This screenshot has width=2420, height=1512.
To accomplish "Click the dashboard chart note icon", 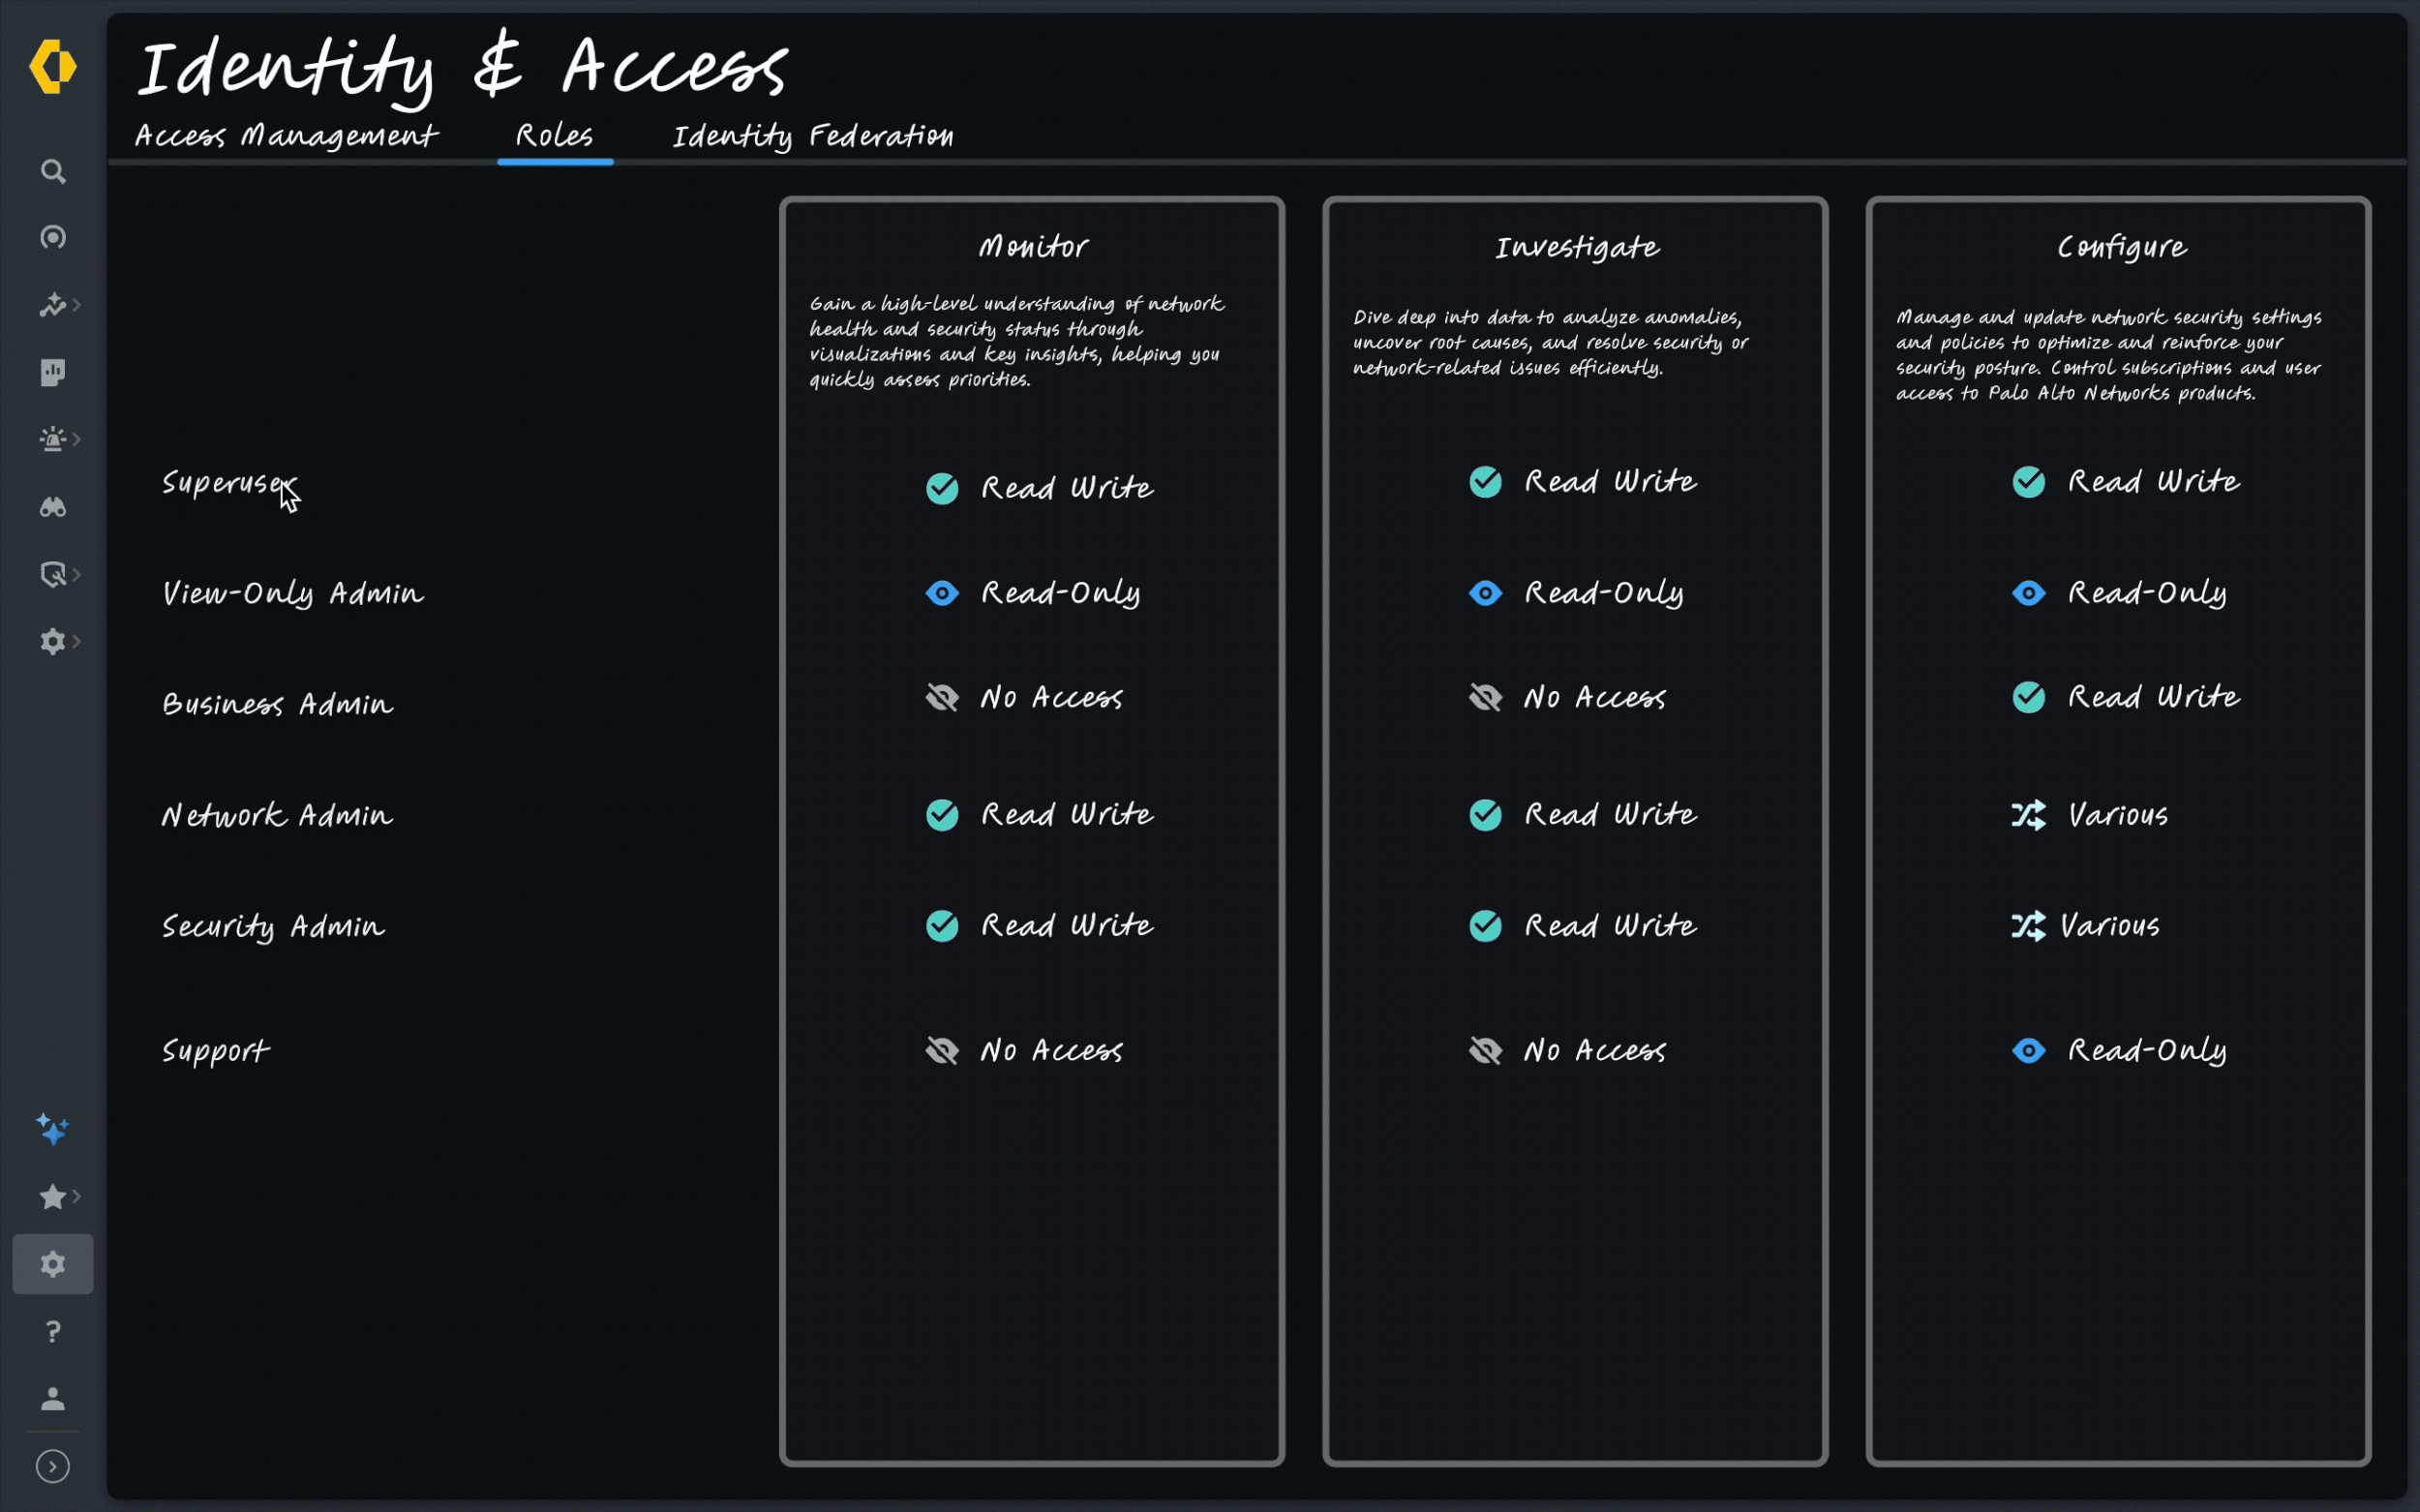I will (53, 373).
